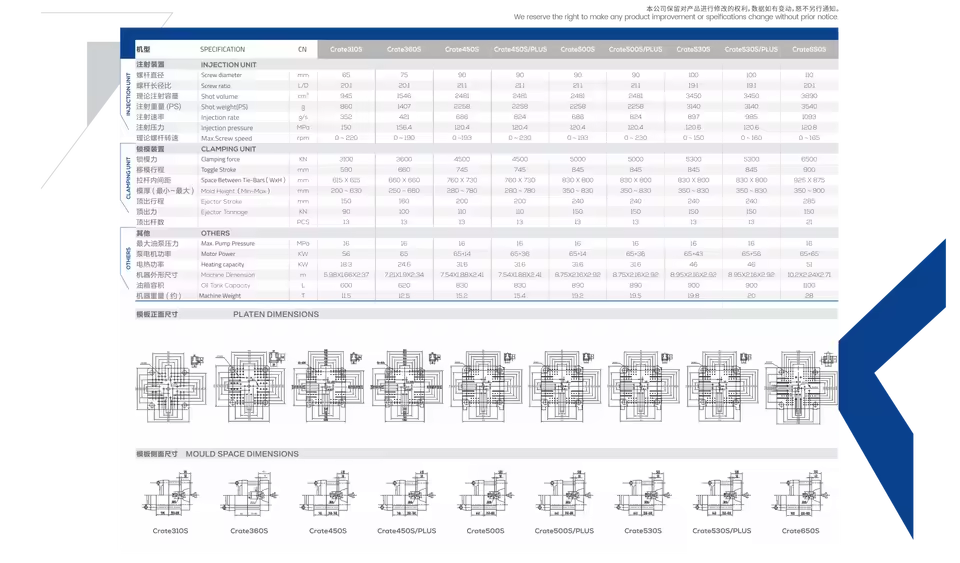The image size is (960, 563).
Task: Click the 'Machine Dimension' row label
Action: coord(228,275)
